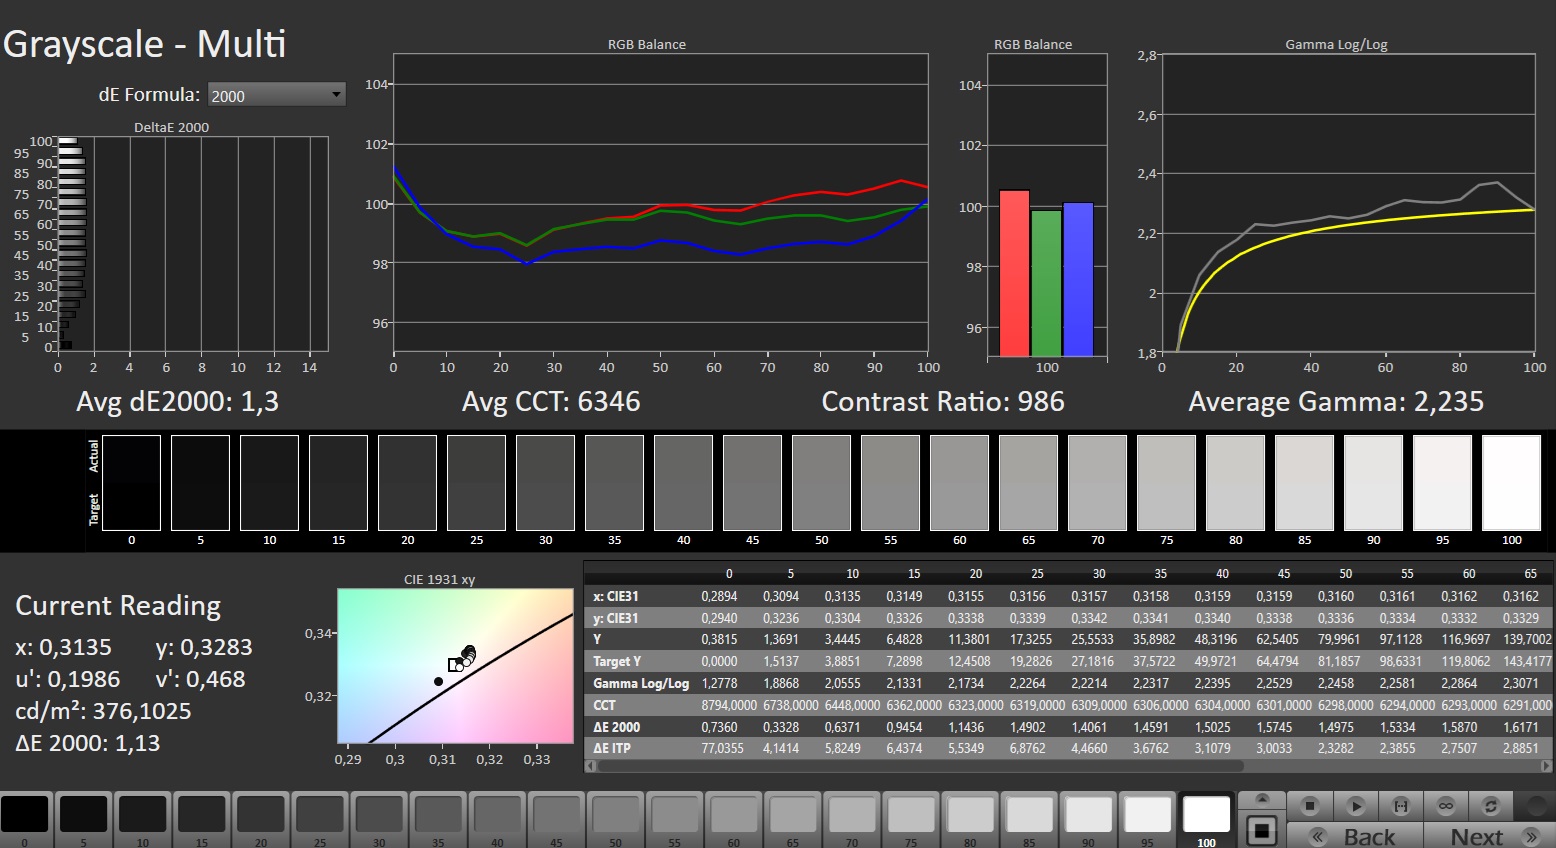Select the 25 gray patch button
Screen dimensions: 1556x848
tap(320, 815)
